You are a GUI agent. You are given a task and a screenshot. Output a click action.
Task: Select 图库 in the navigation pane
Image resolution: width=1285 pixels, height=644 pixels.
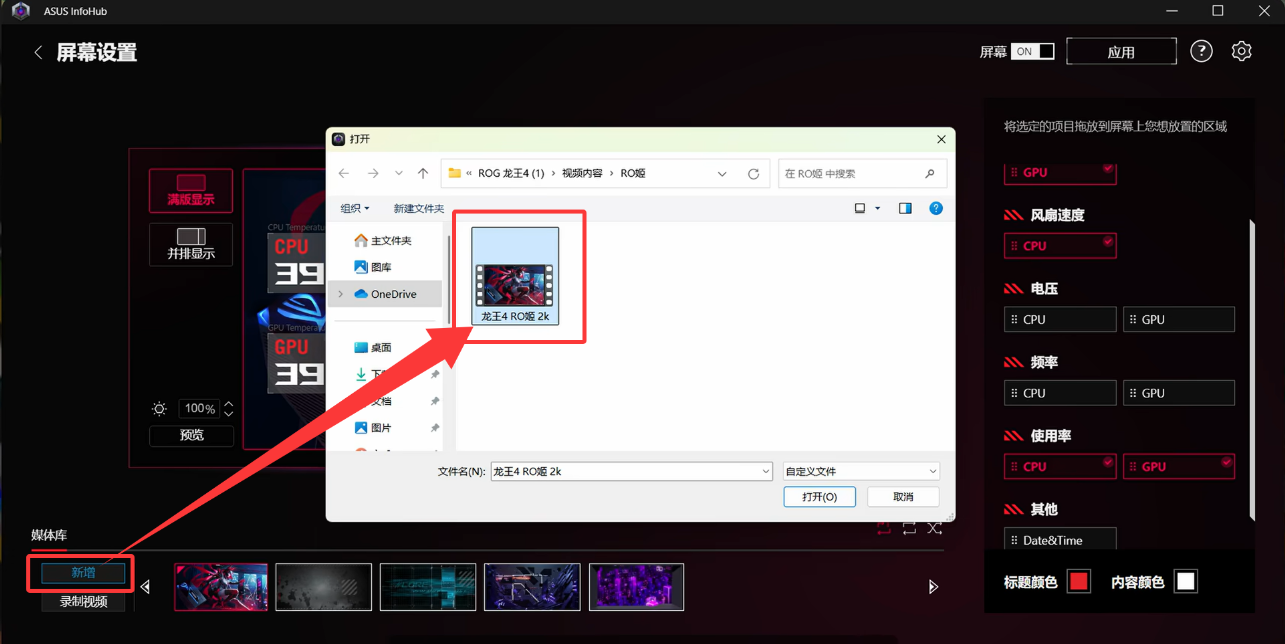373,267
